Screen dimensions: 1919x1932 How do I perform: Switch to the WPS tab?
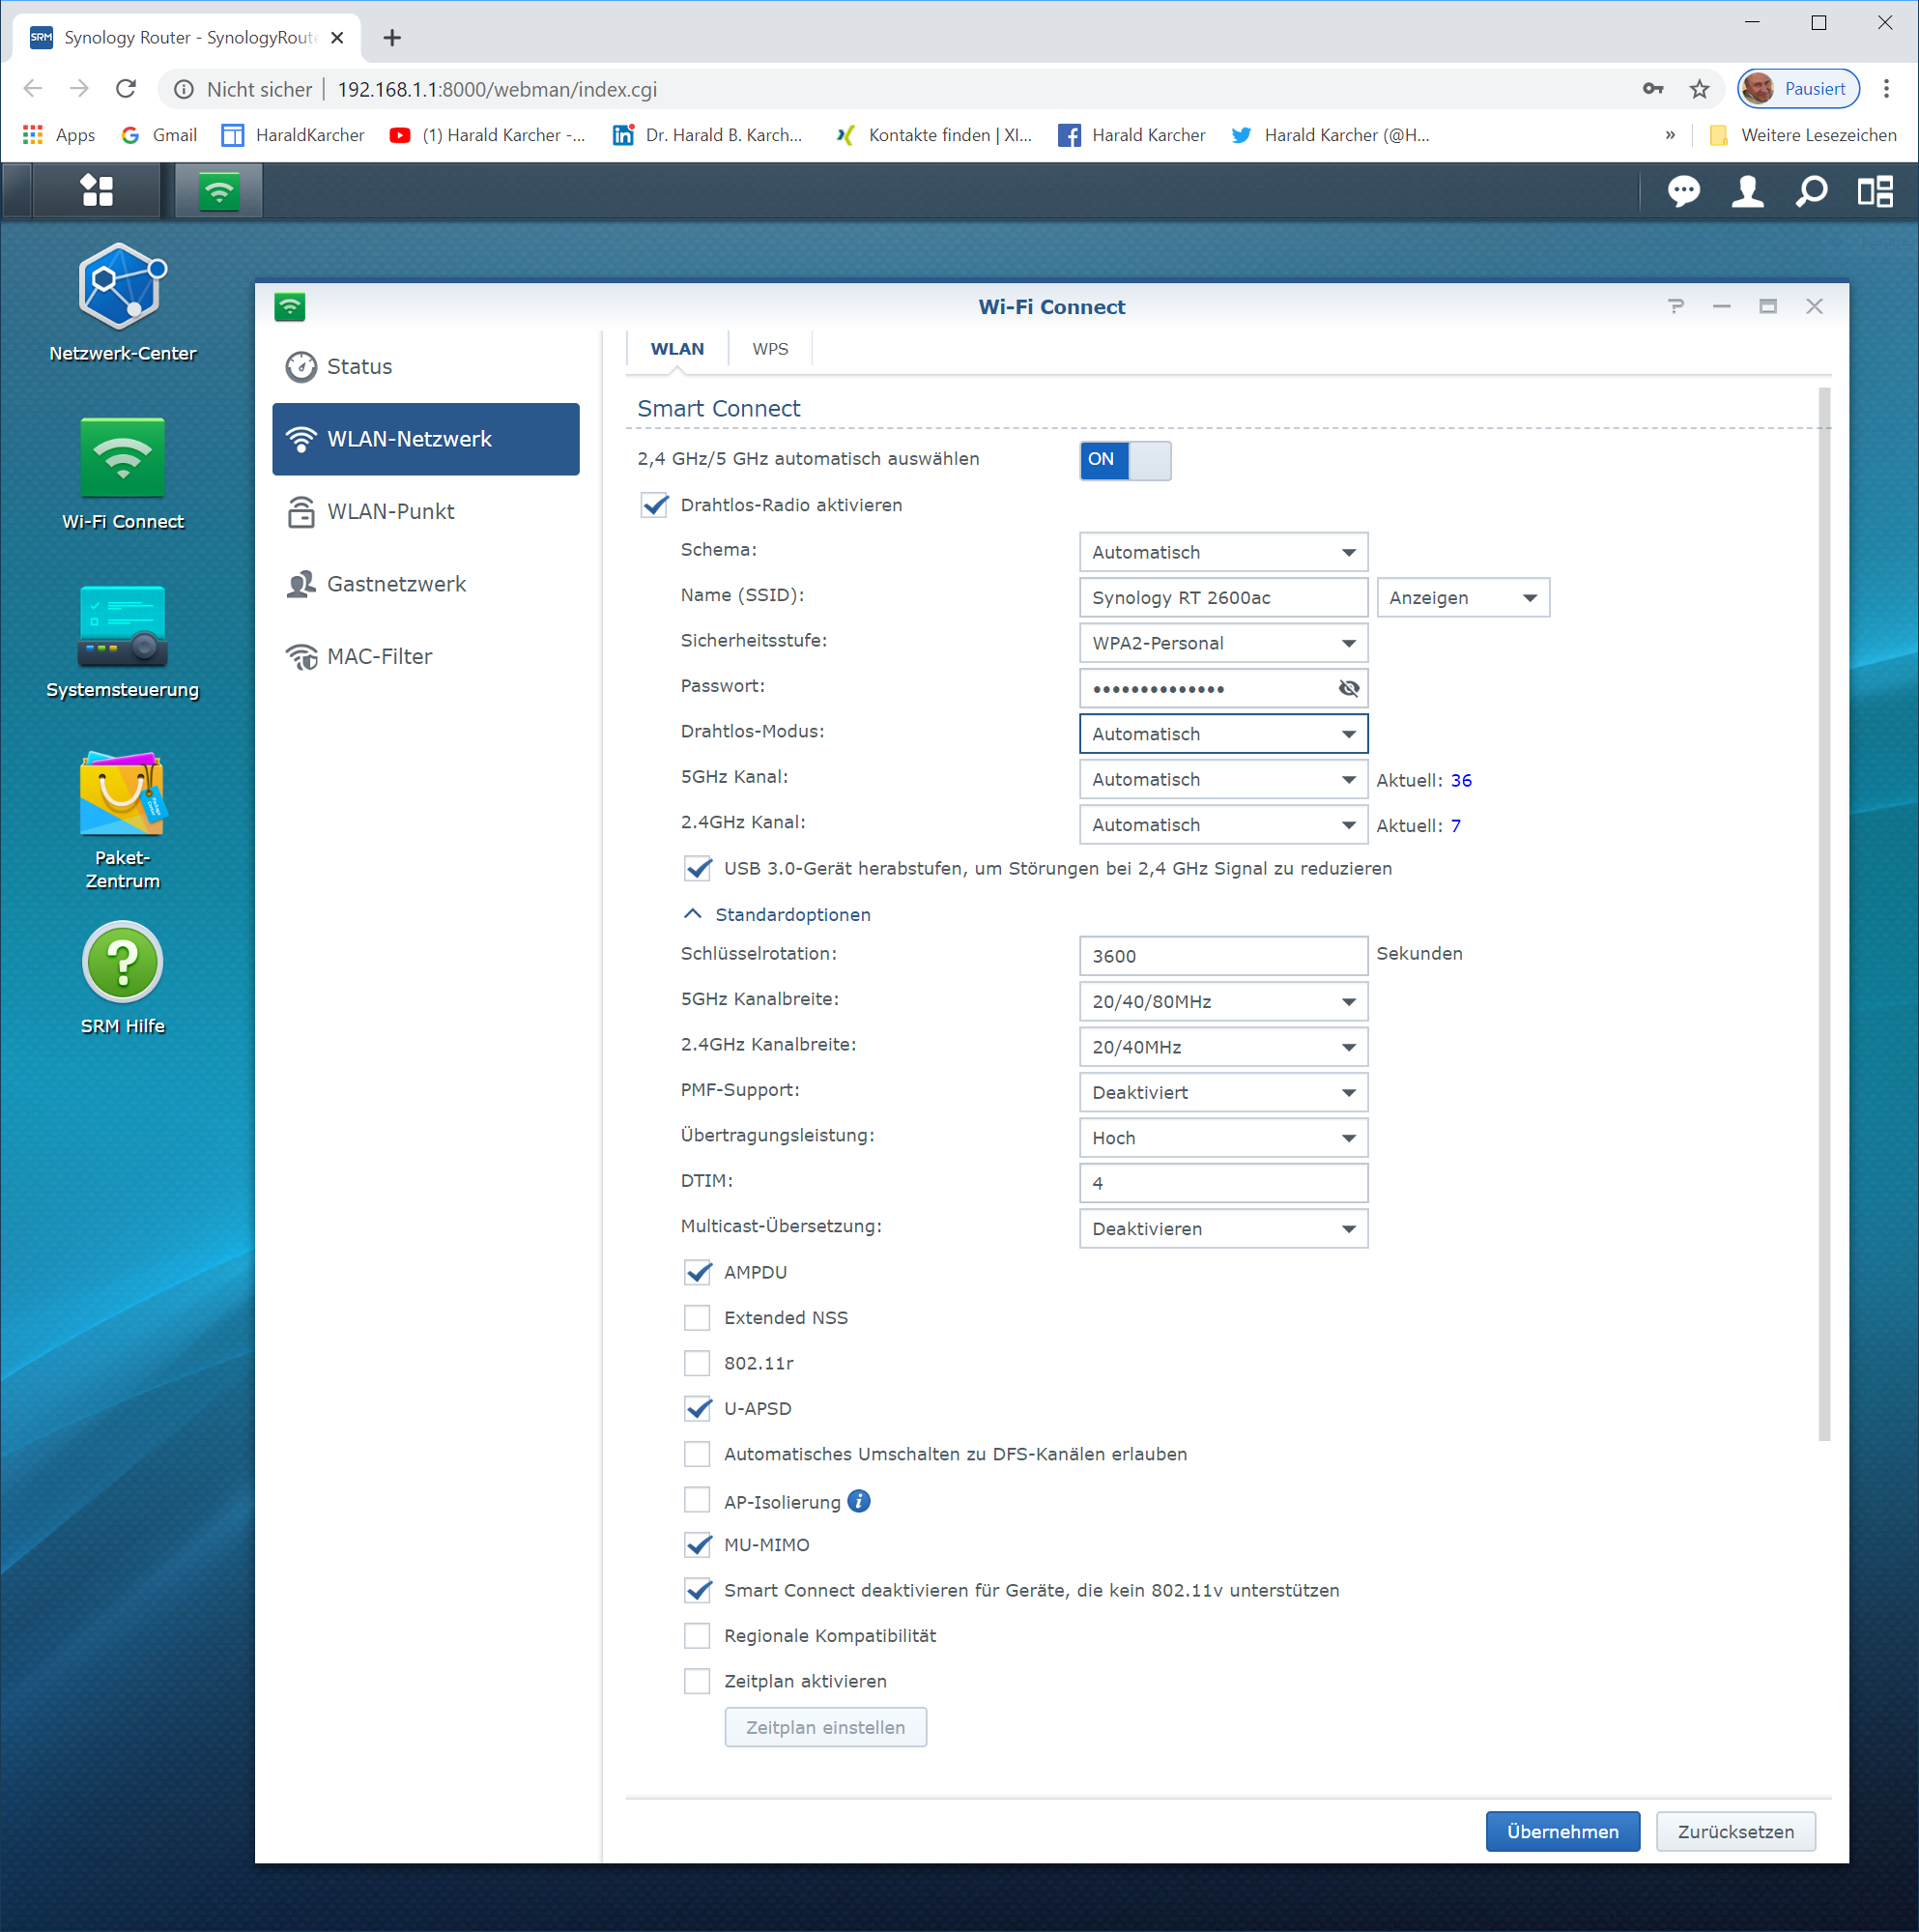pos(769,349)
